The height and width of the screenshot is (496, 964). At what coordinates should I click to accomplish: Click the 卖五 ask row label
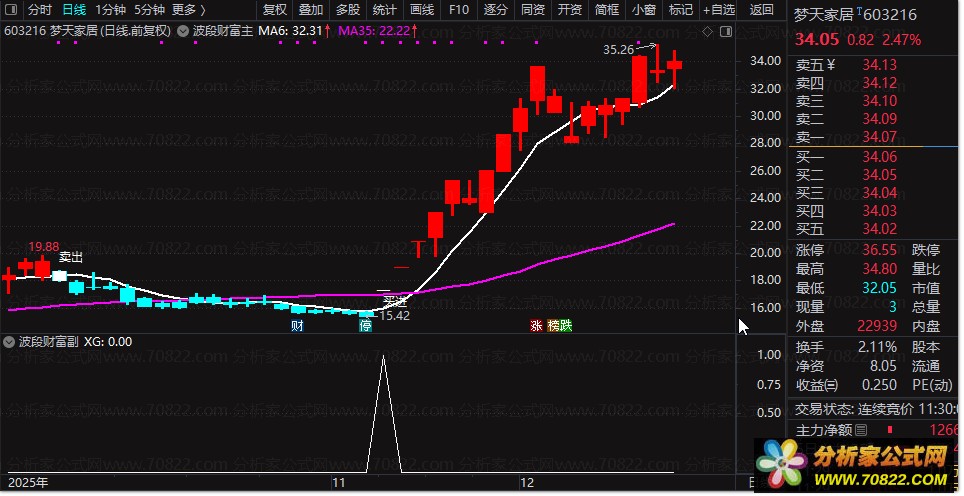coord(810,65)
